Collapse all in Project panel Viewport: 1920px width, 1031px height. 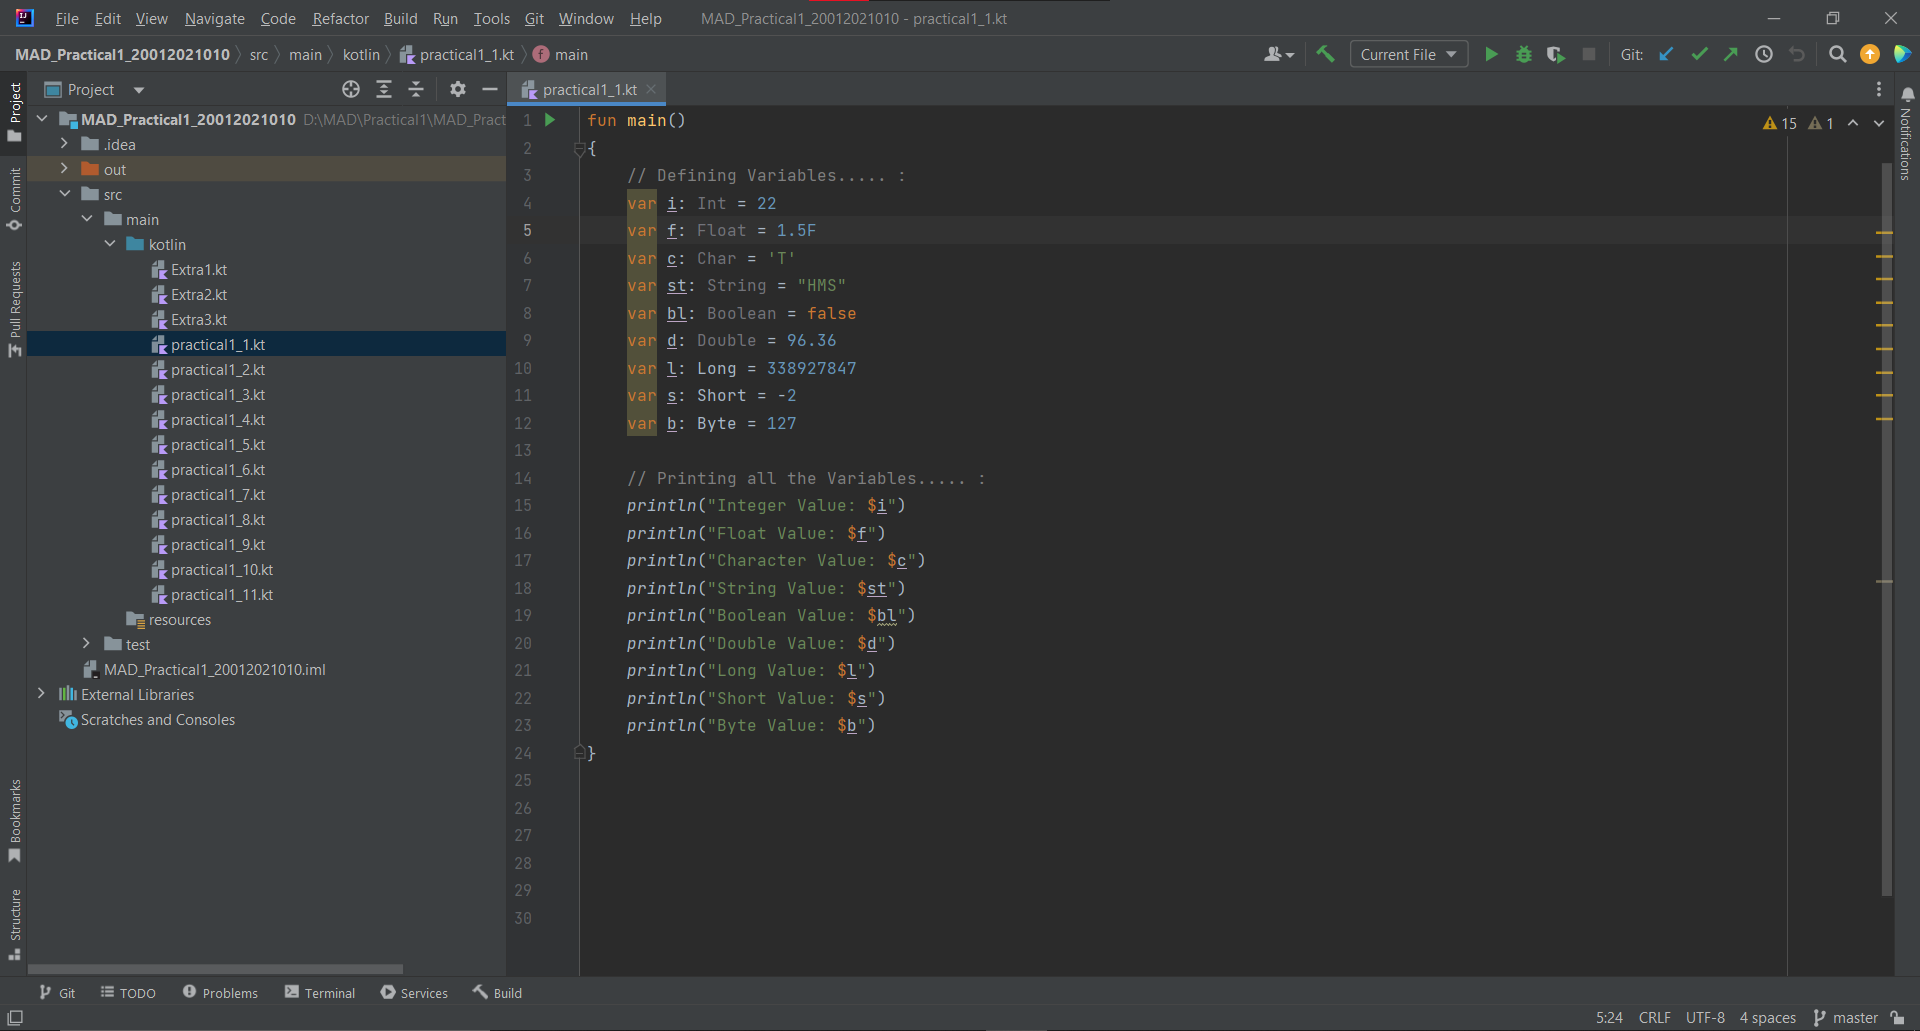416,90
